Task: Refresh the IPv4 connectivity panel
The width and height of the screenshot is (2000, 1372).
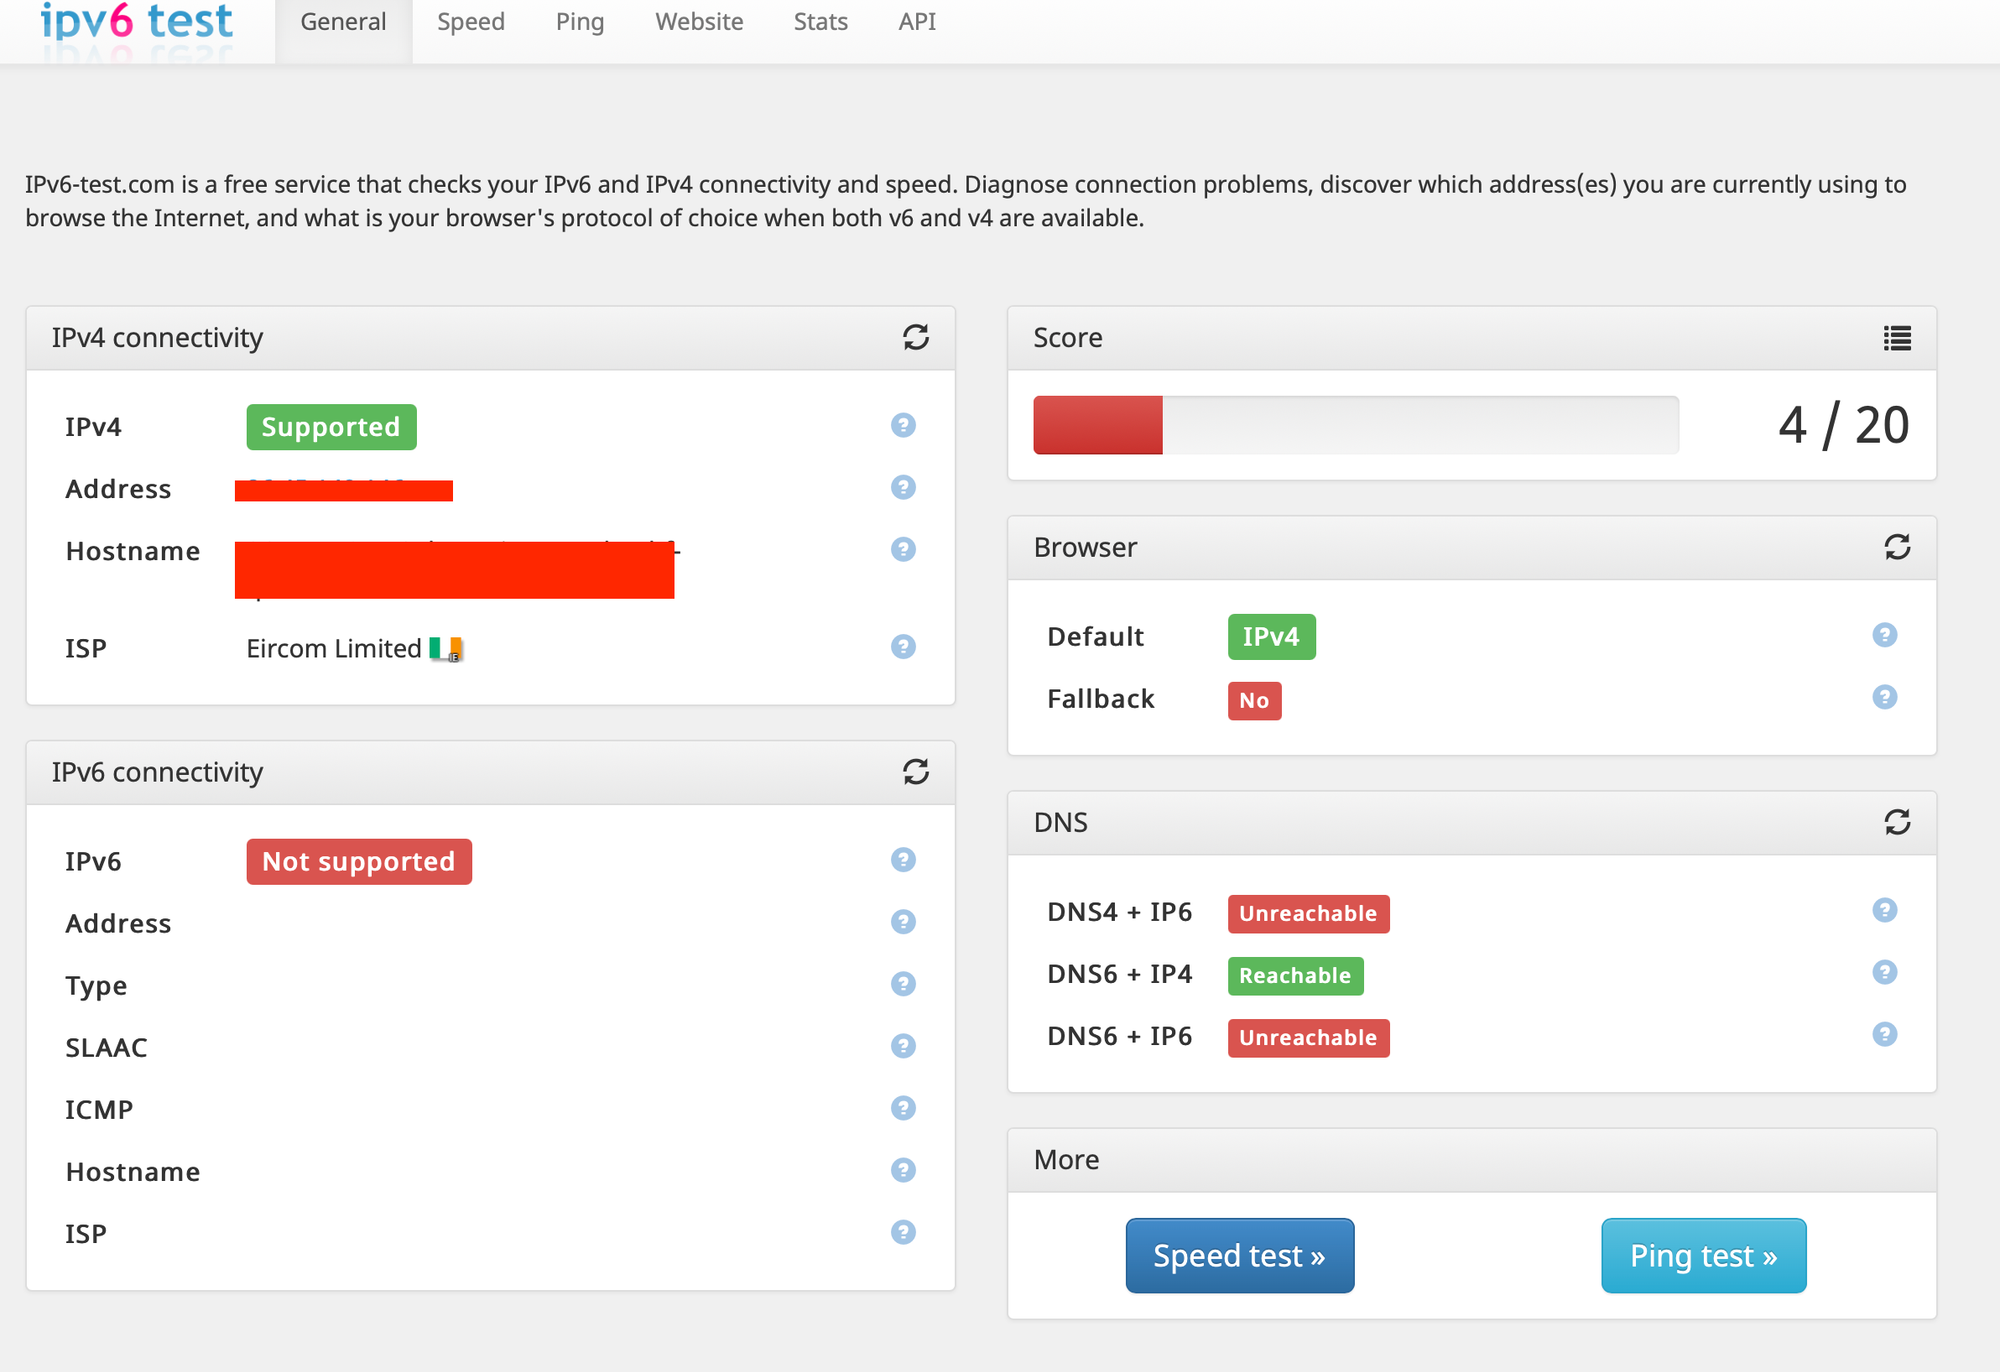Action: (x=916, y=337)
